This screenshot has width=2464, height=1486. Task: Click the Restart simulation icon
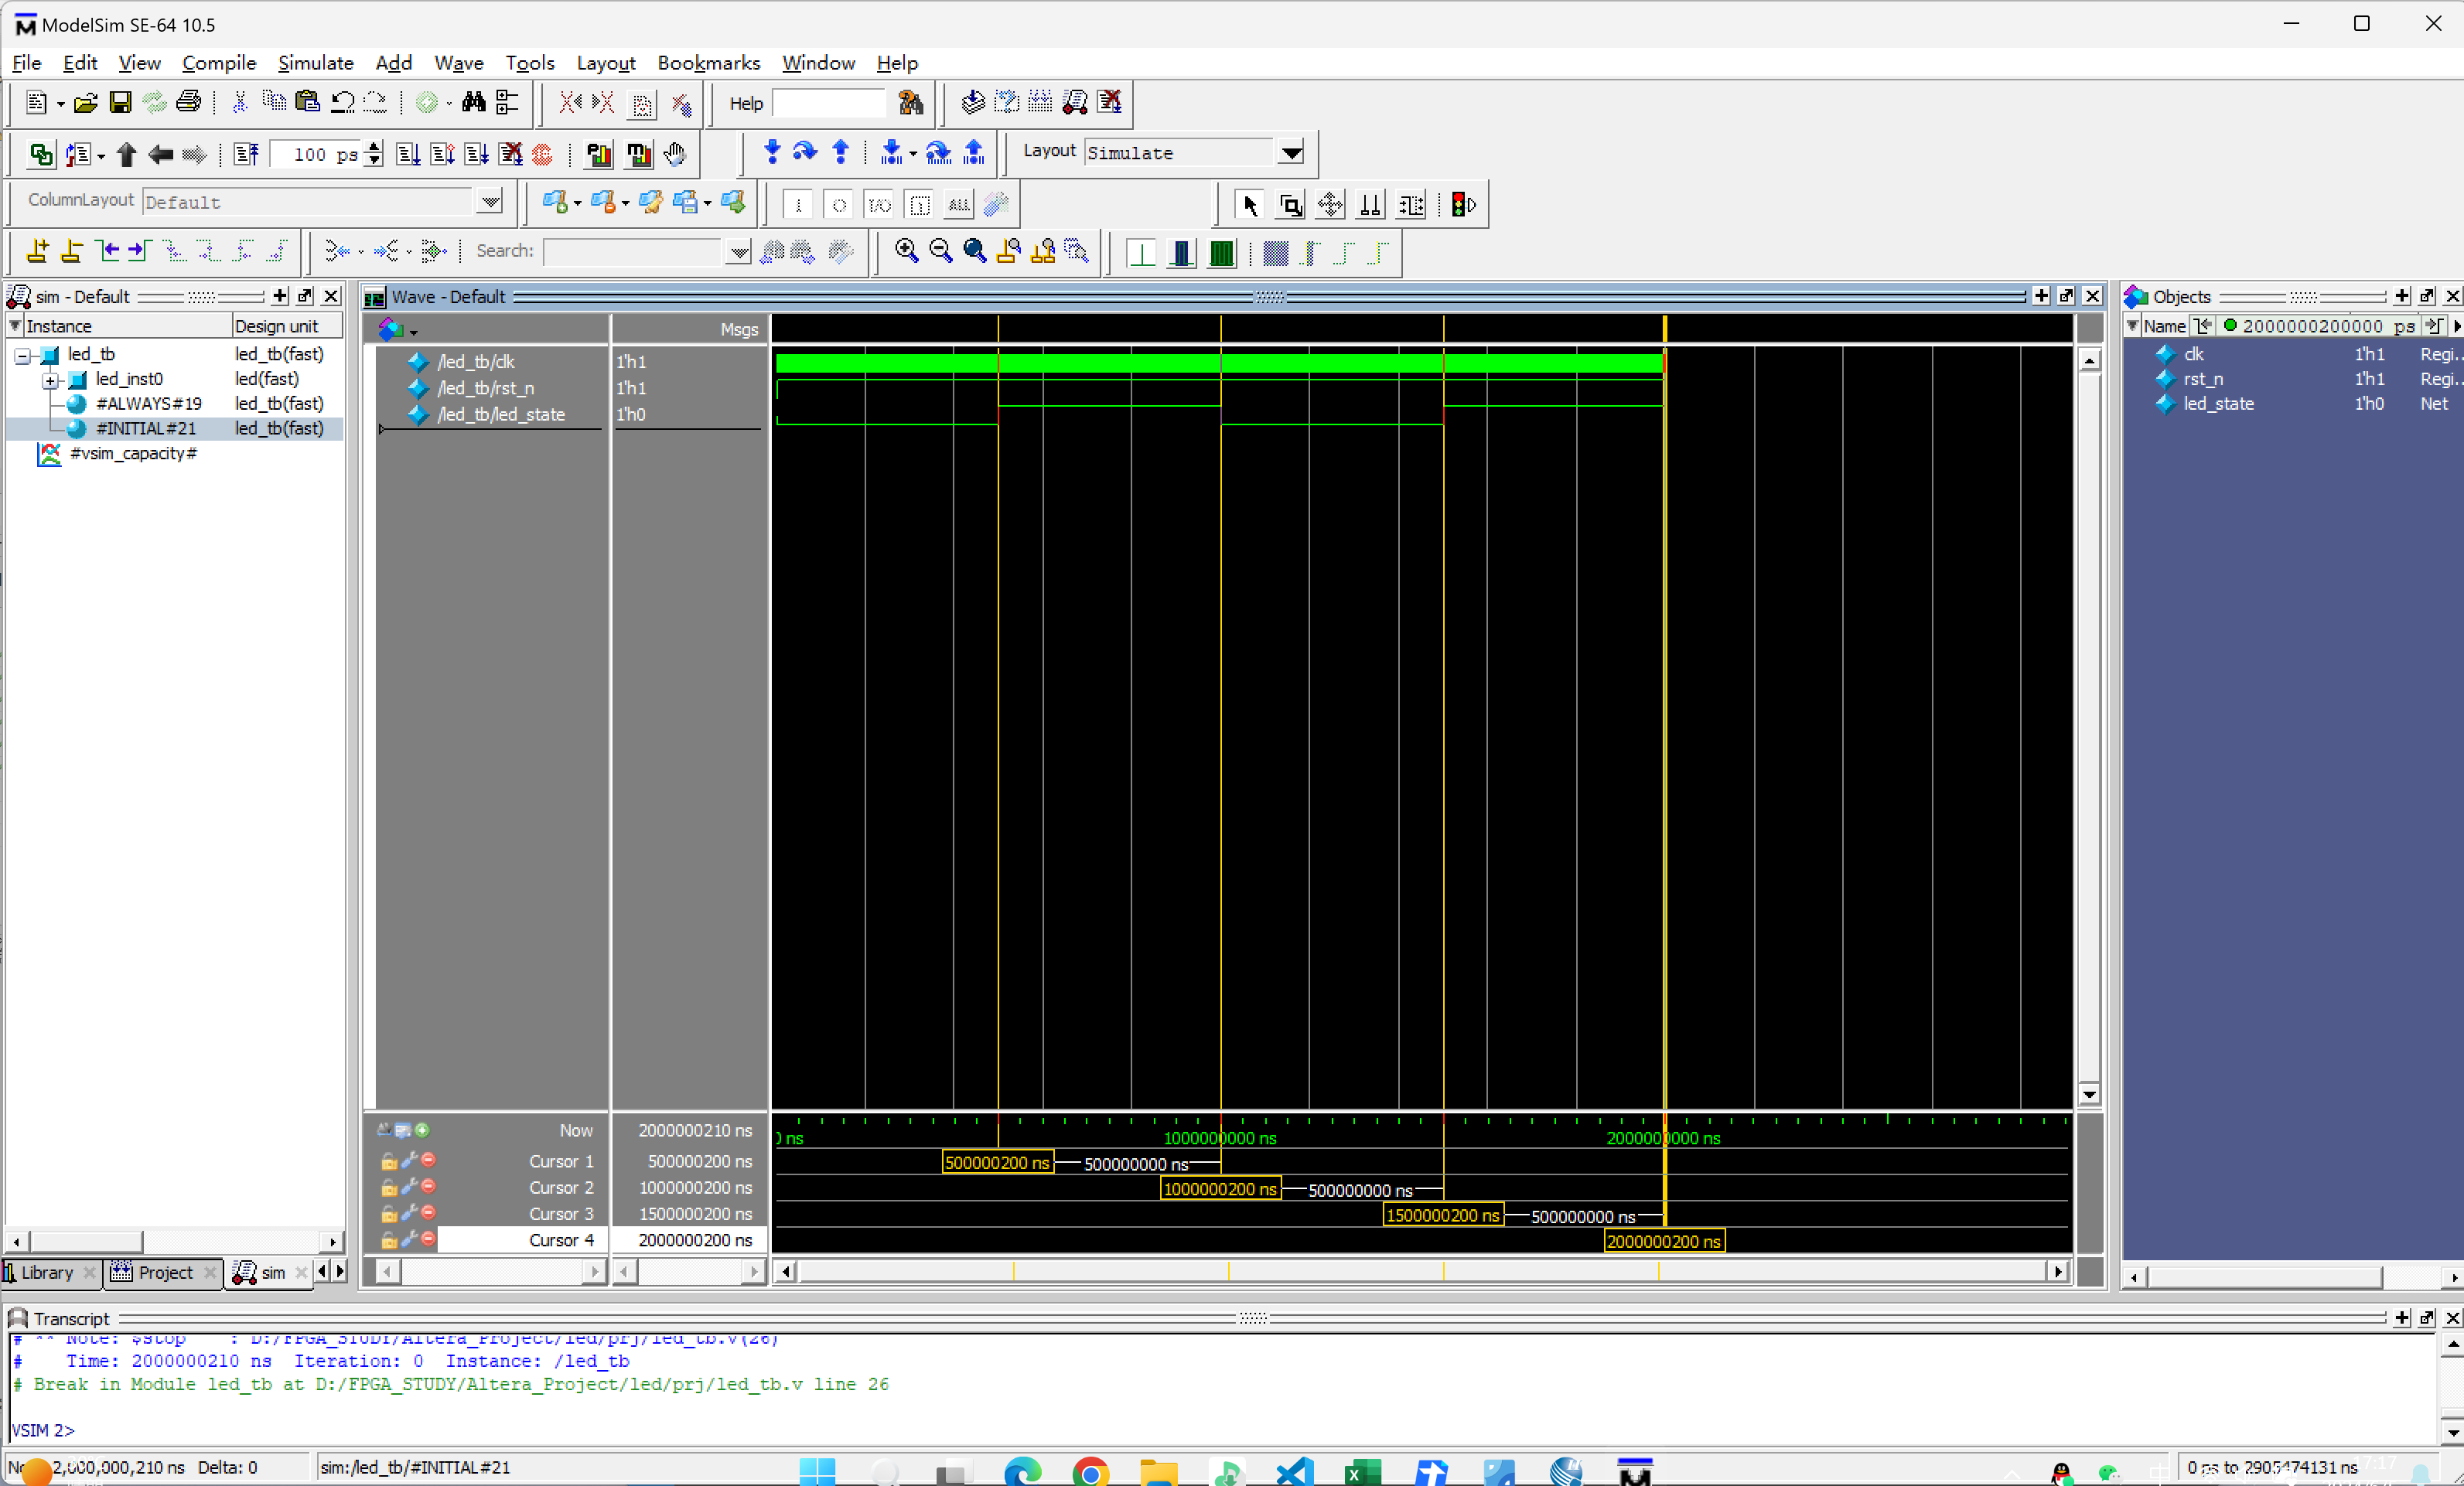click(x=245, y=154)
